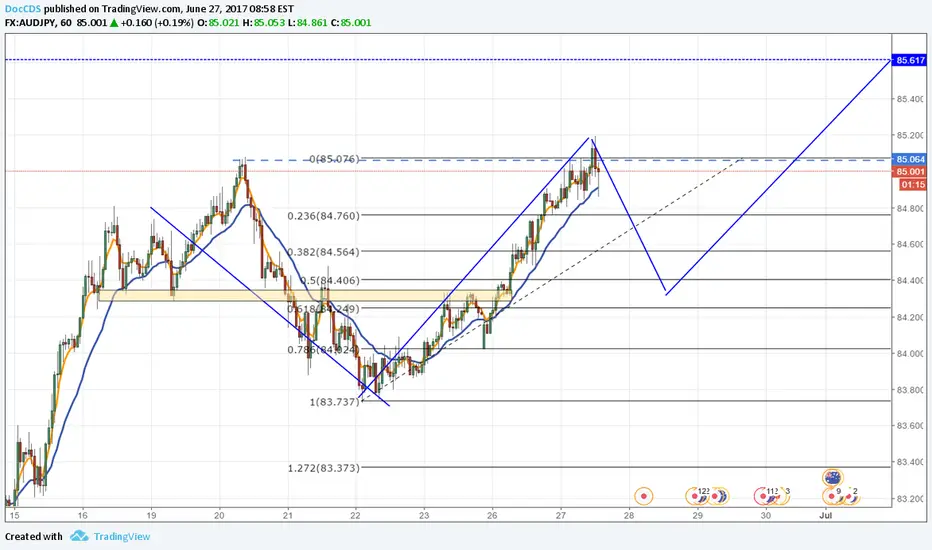Click the 83.200 price axis label
932x550 pixels.
pos(910,499)
